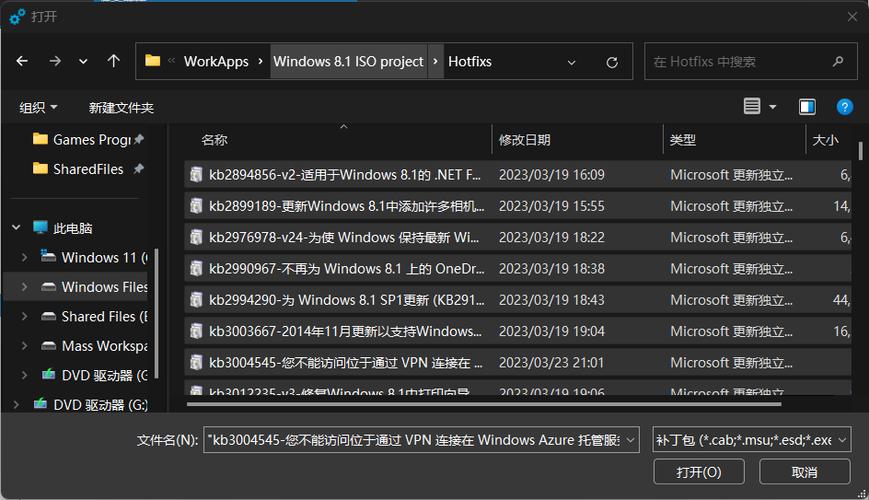Change view layout icon
The image size is (869, 500).
[752, 106]
